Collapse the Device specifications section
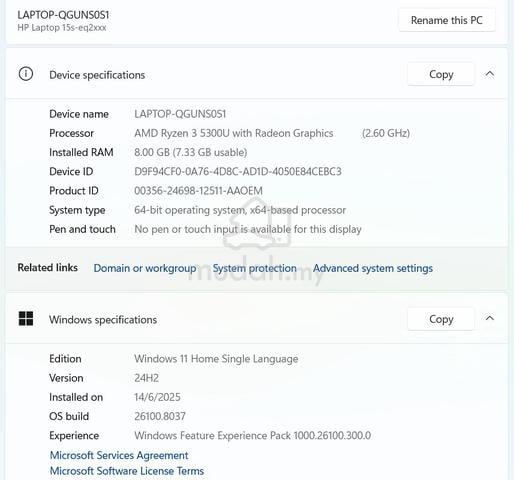The image size is (514, 480). (x=490, y=74)
